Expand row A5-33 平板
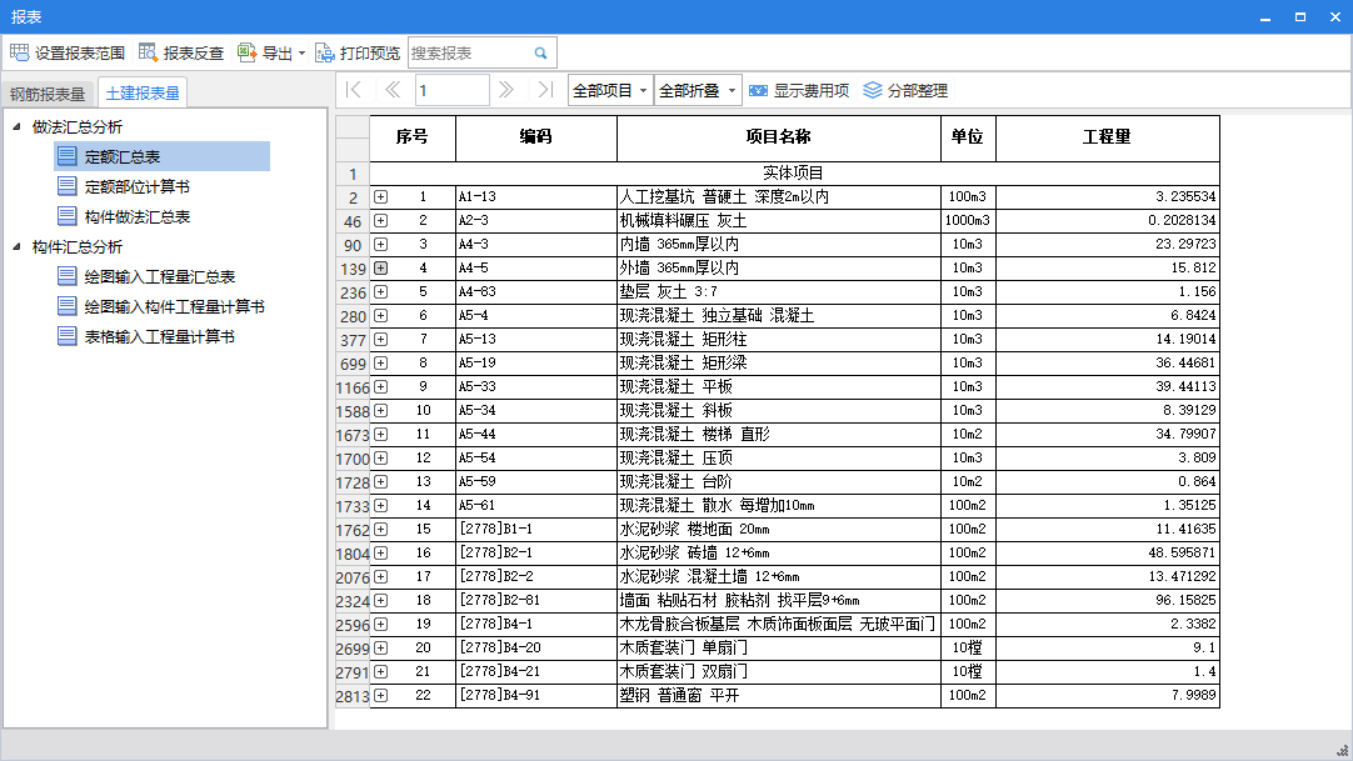1353x761 pixels. tap(381, 387)
